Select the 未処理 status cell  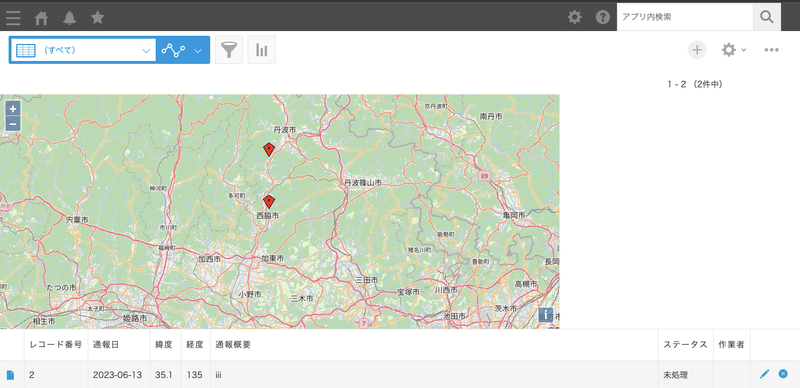click(685, 375)
